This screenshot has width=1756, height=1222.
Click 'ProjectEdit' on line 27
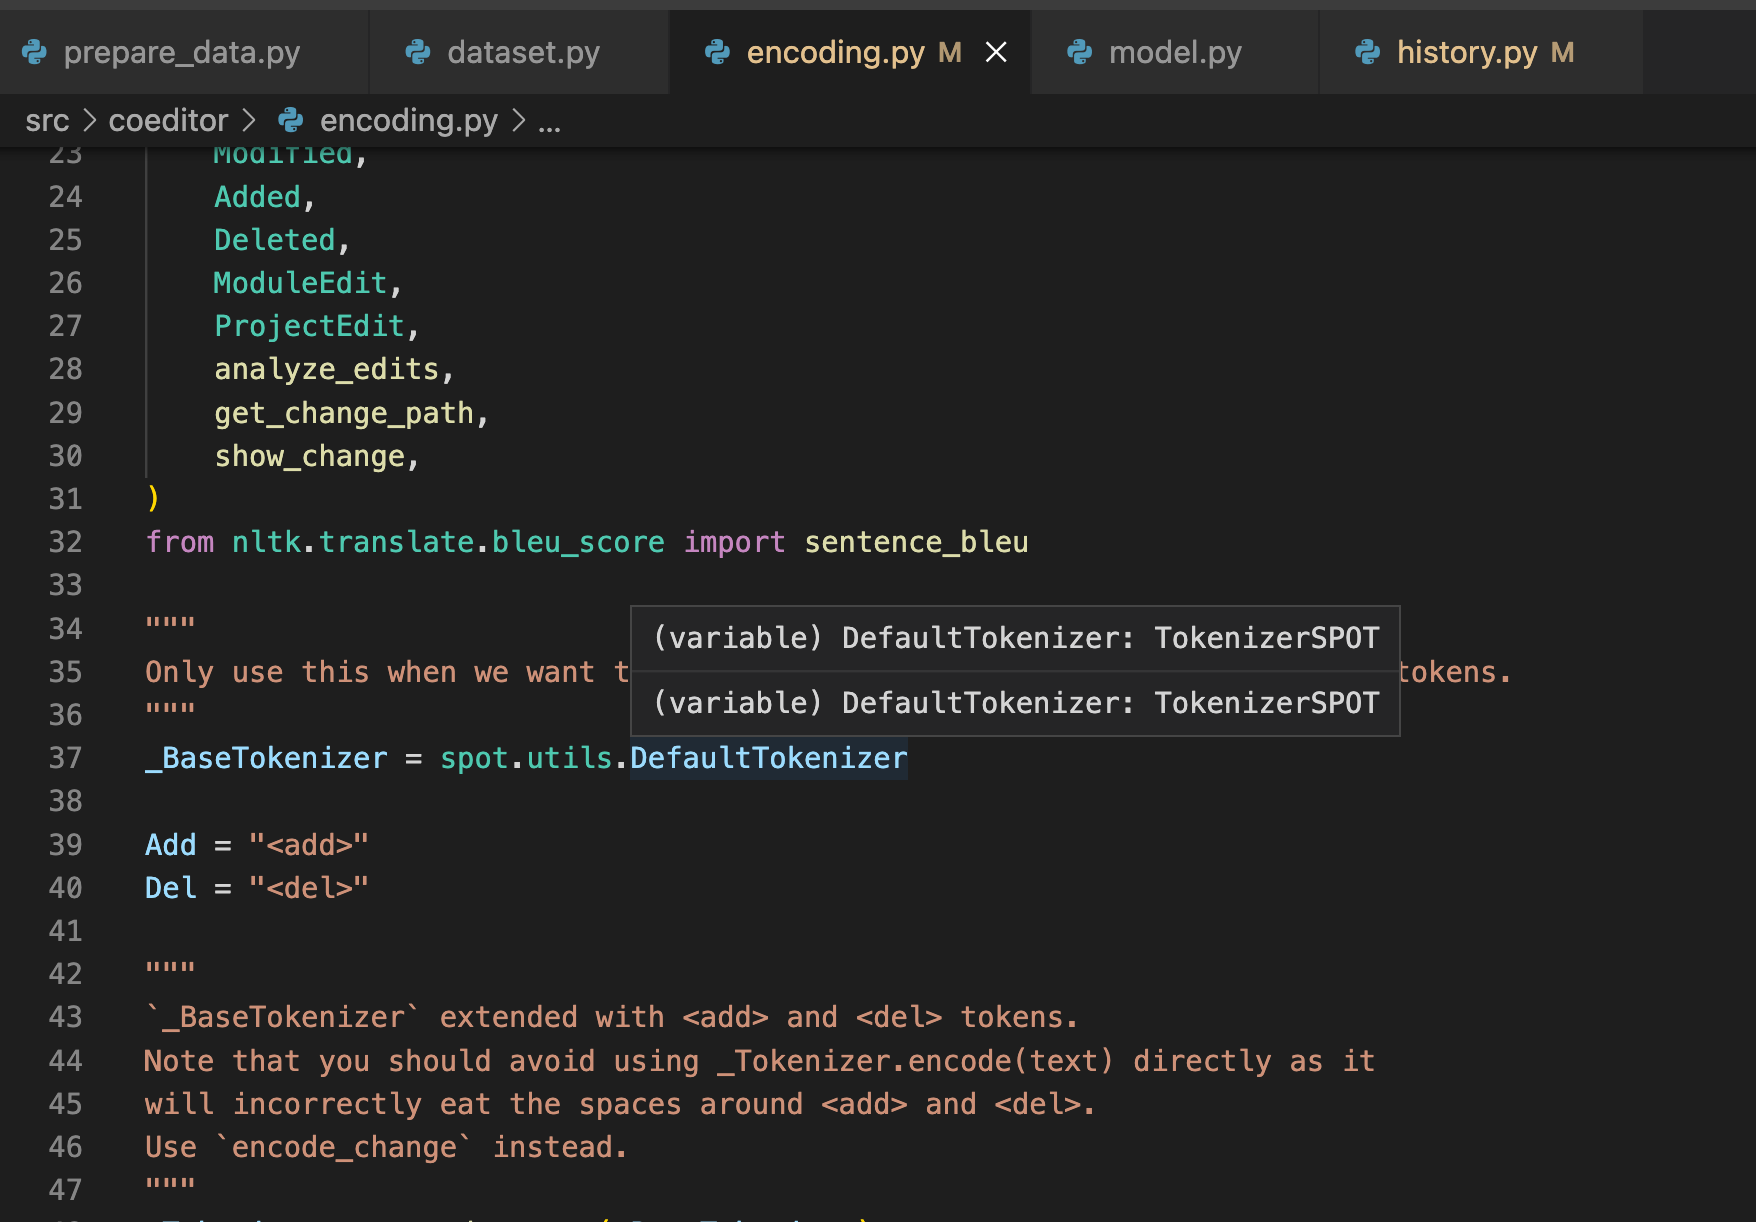tap(309, 326)
